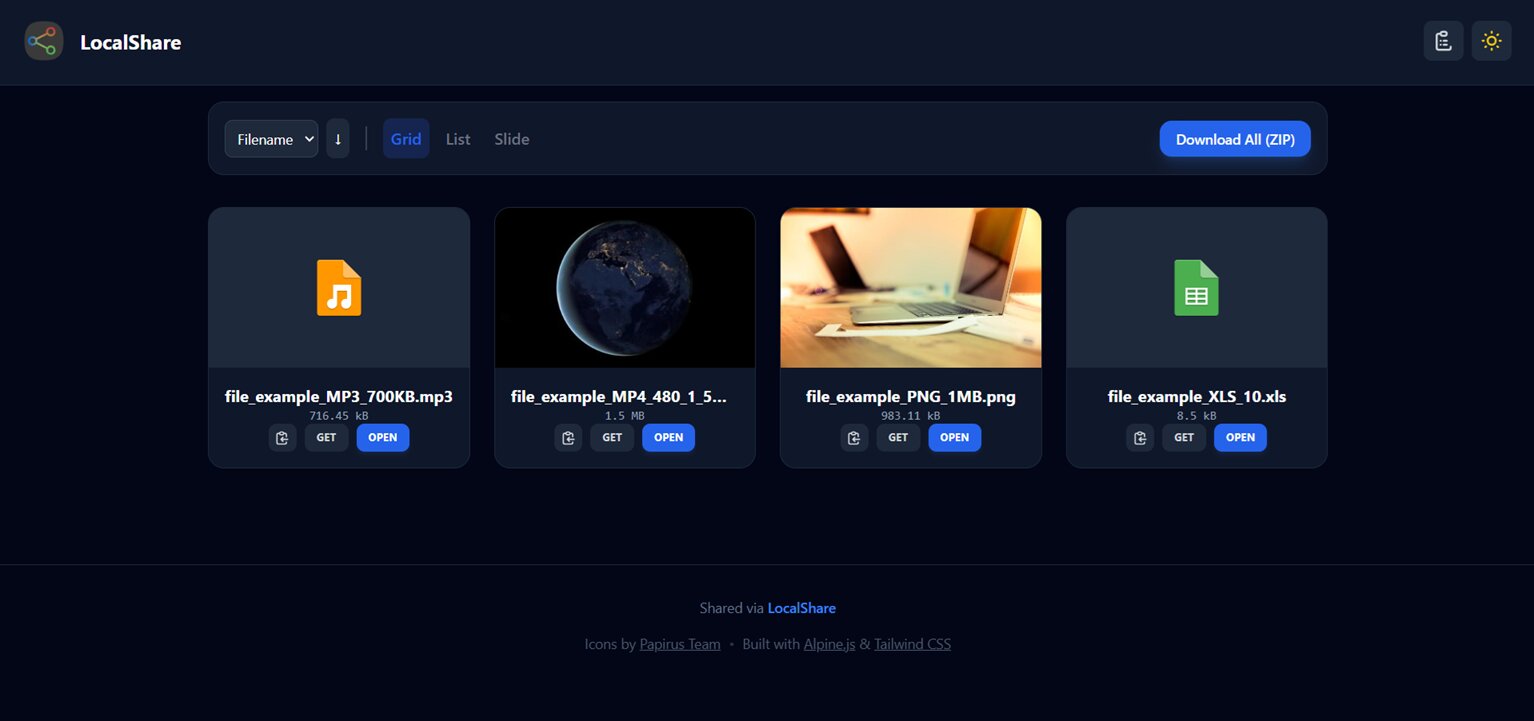Image resolution: width=1534 pixels, height=721 pixels.
Task: Open the Filename sort dropdown
Action: [x=271, y=139]
